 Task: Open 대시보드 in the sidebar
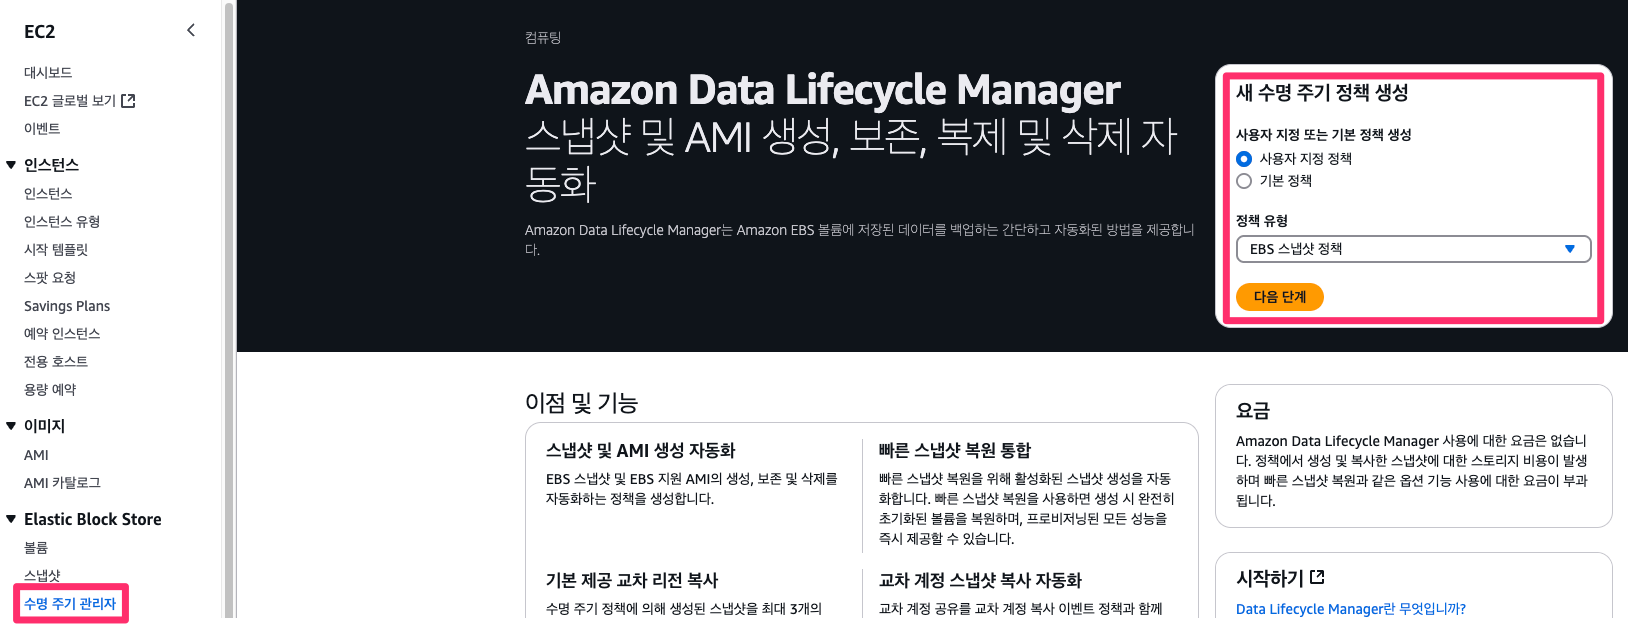click(x=48, y=73)
